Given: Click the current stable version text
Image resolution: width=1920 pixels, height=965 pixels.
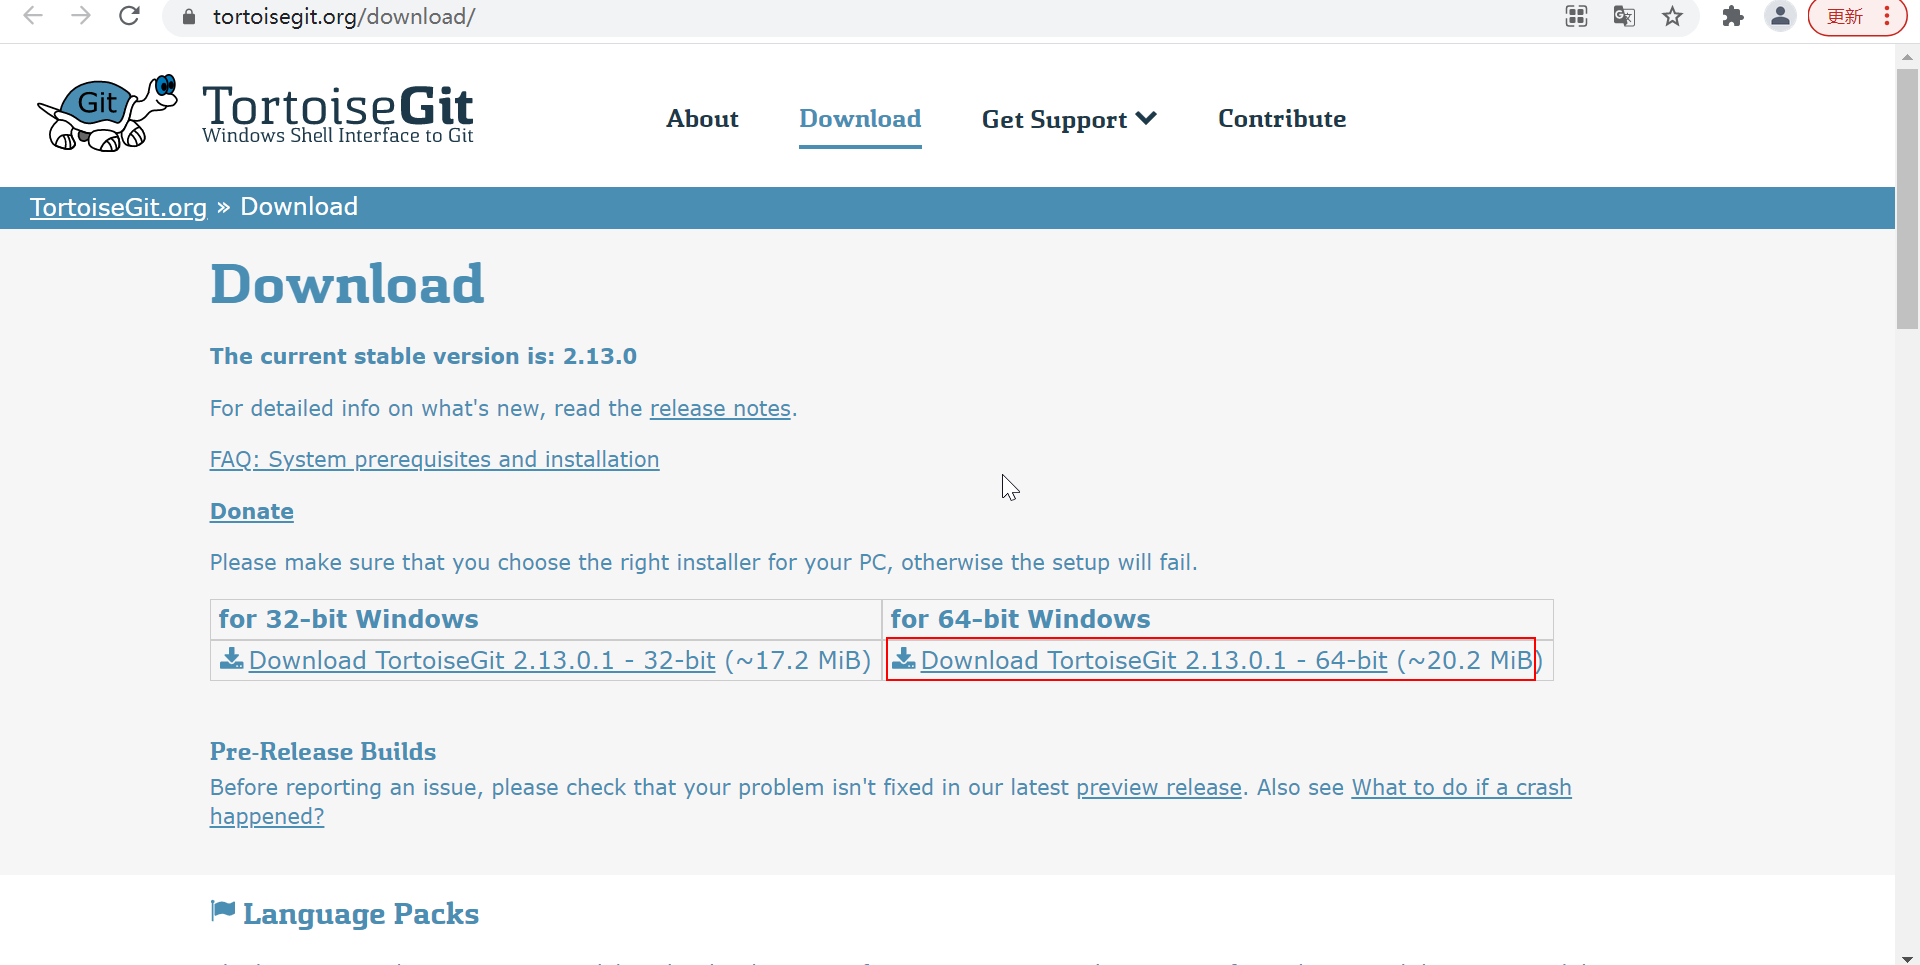Looking at the screenshot, I should [x=423, y=356].
